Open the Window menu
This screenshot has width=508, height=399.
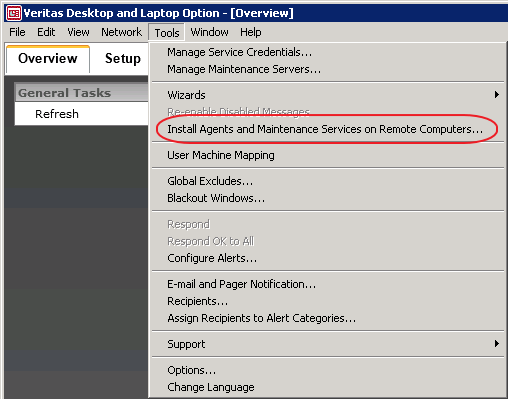point(209,32)
